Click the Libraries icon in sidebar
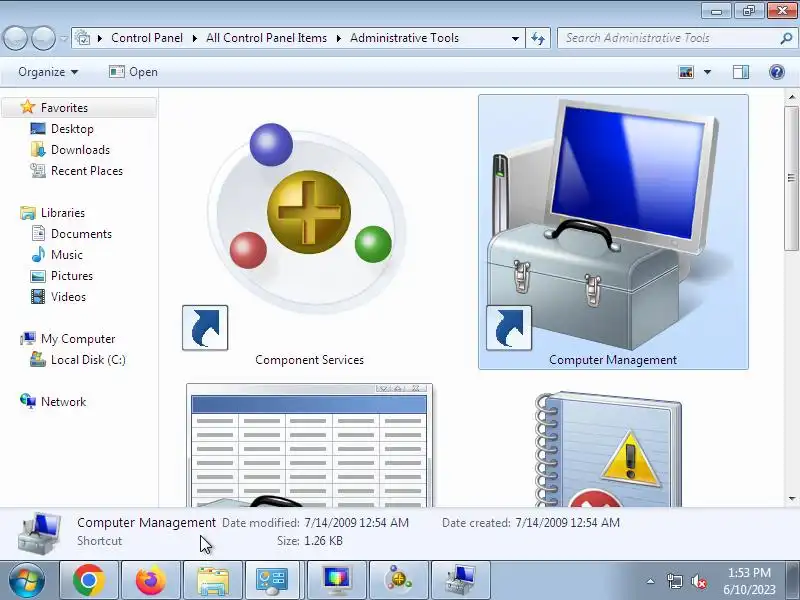This screenshot has width=800, height=600. [28, 213]
